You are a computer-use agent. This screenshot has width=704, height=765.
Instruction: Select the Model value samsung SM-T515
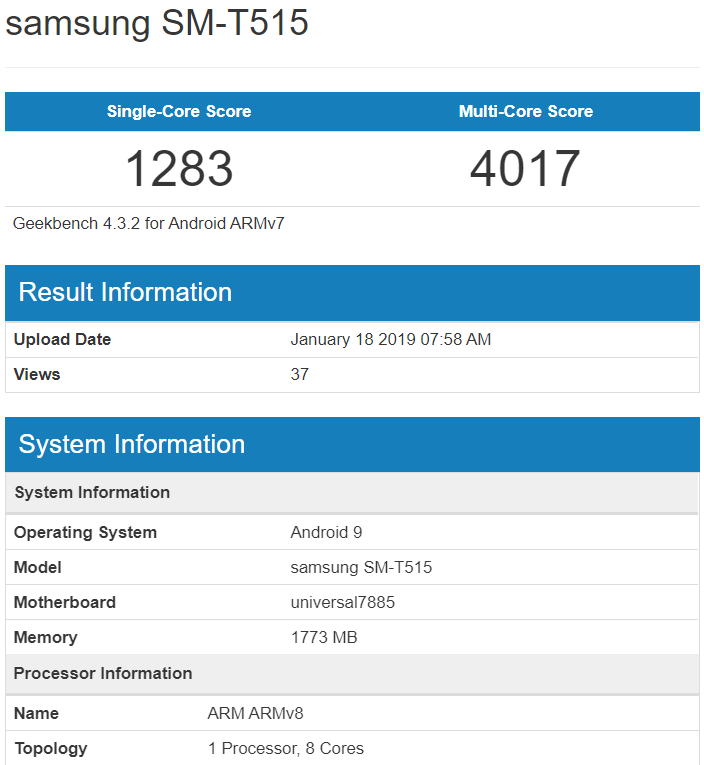(362, 567)
